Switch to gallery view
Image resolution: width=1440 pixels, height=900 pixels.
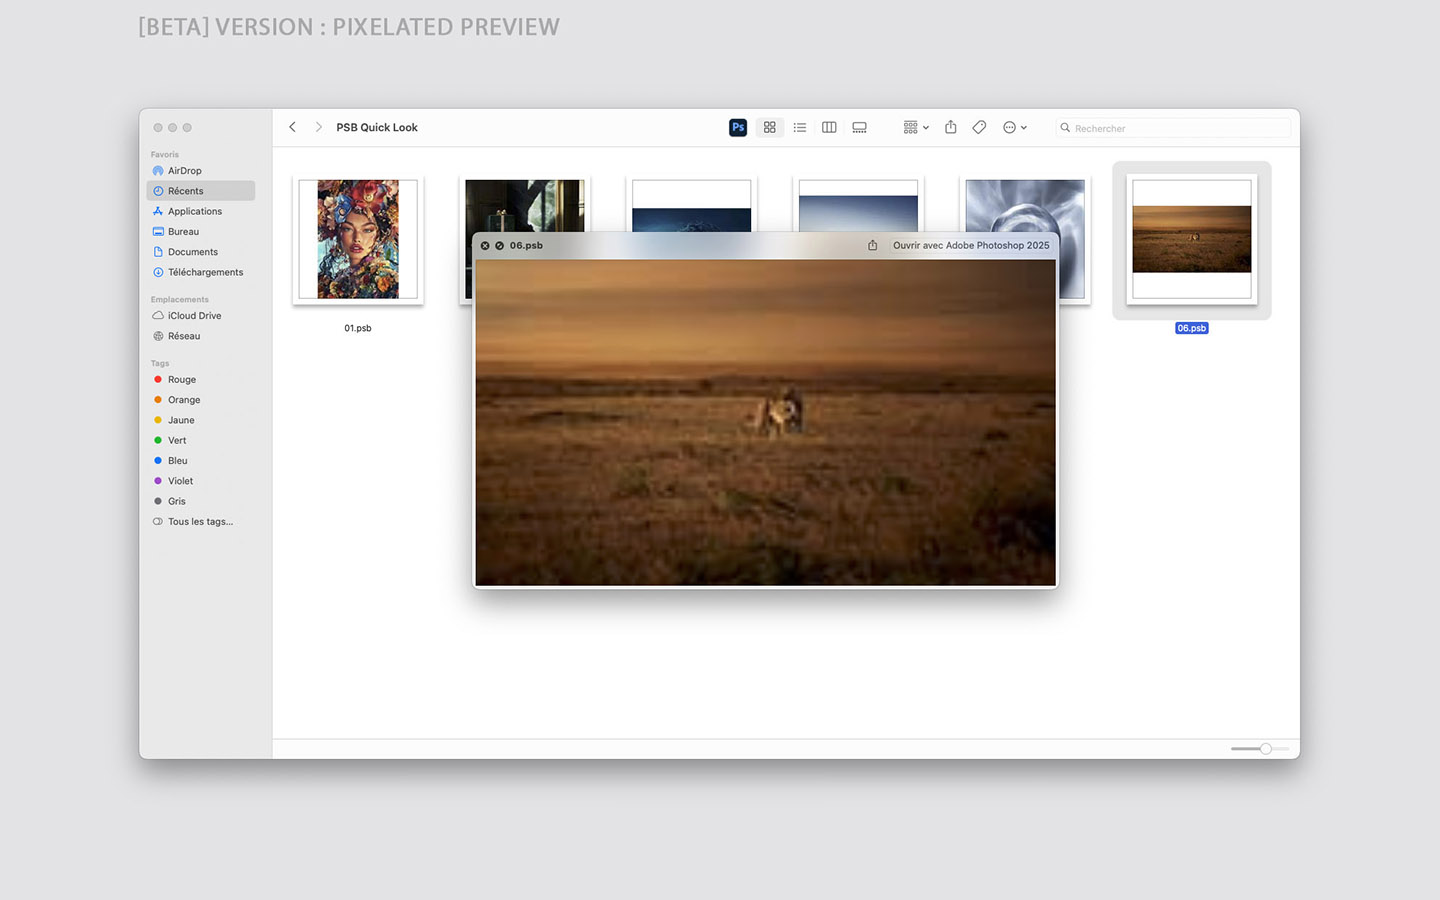click(x=859, y=127)
